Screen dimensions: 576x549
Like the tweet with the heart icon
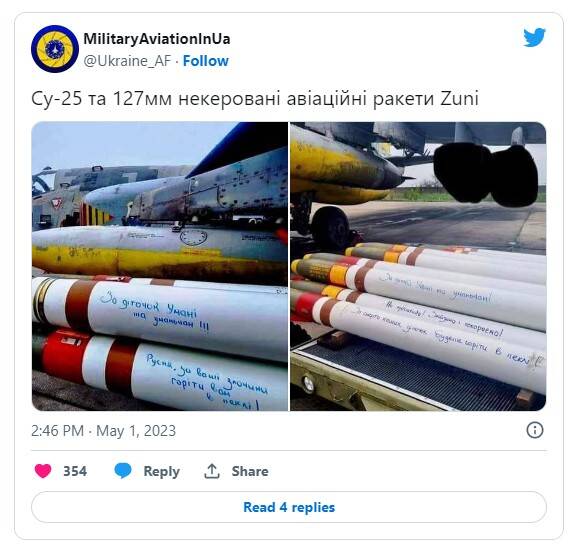click(43, 471)
